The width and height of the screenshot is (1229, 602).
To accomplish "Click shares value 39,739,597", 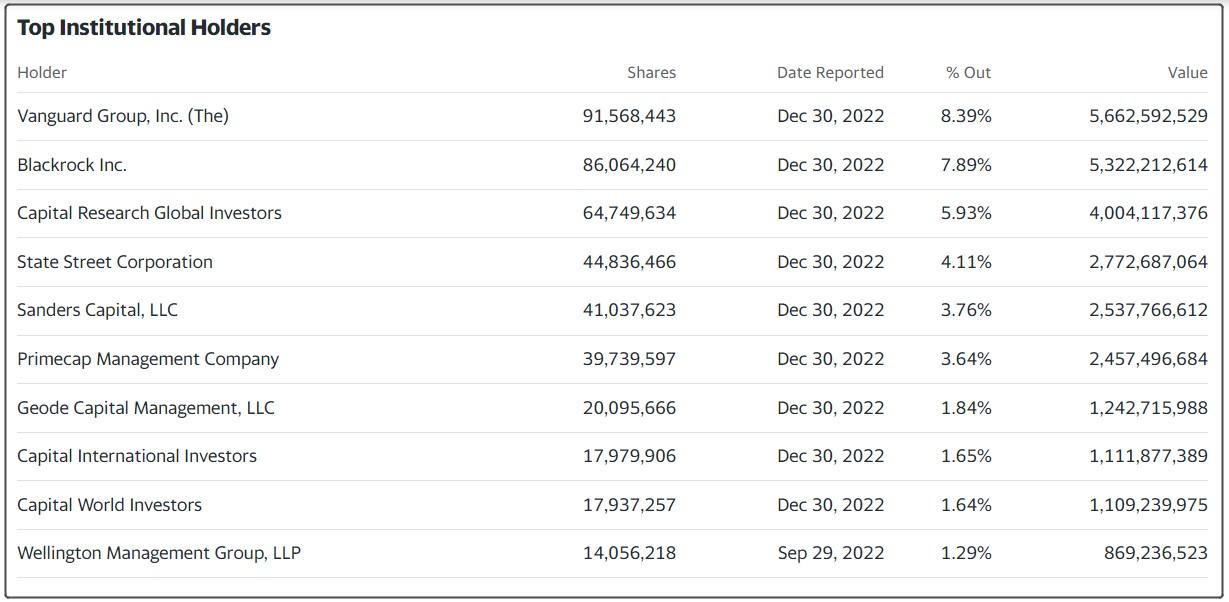I will click(629, 359).
